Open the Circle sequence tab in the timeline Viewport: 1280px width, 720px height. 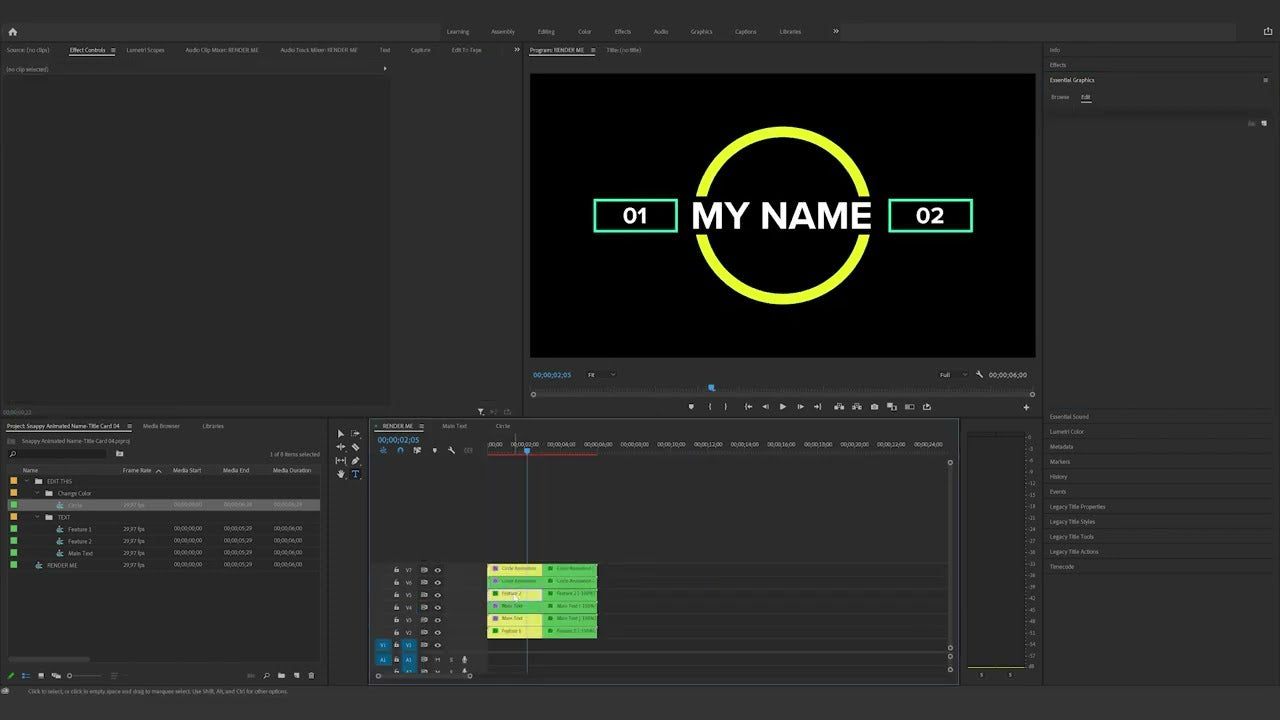(503, 426)
